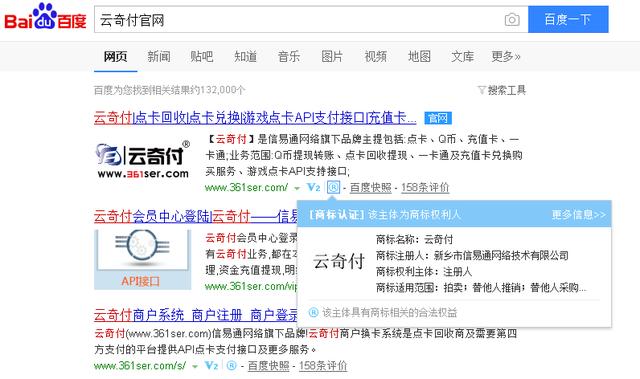640x379 pixels.
Task: Open the 158条评价 reviews link of first result
Action: pyautogui.click(x=425, y=188)
